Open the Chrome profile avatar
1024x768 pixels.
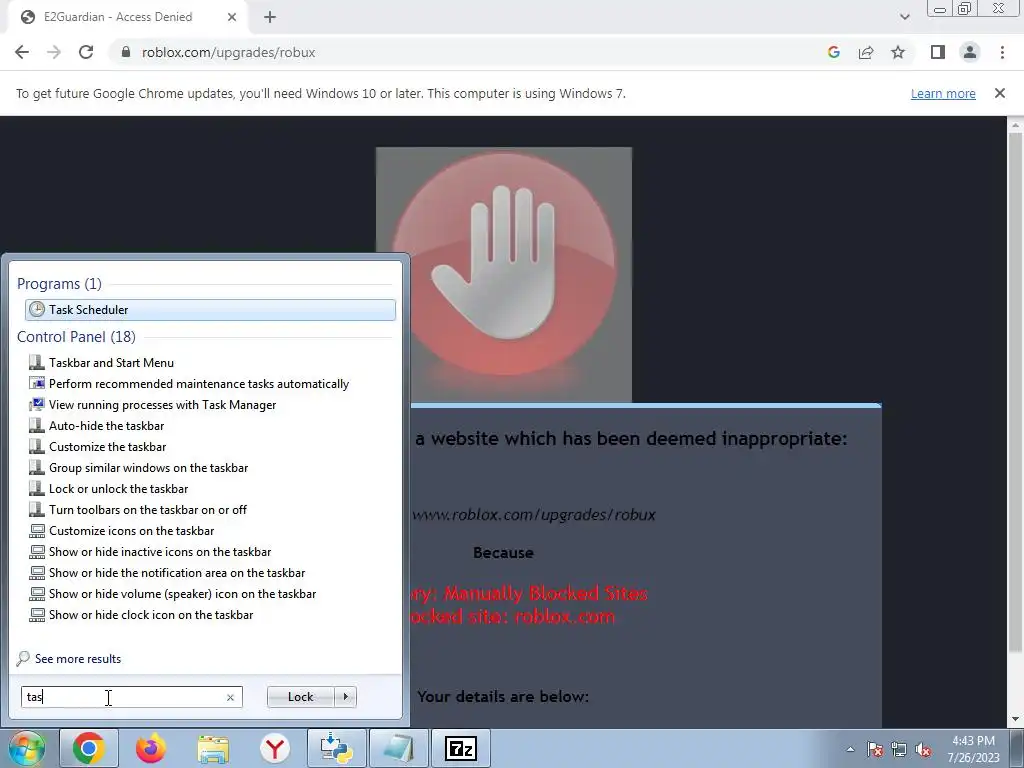click(x=970, y=52)
